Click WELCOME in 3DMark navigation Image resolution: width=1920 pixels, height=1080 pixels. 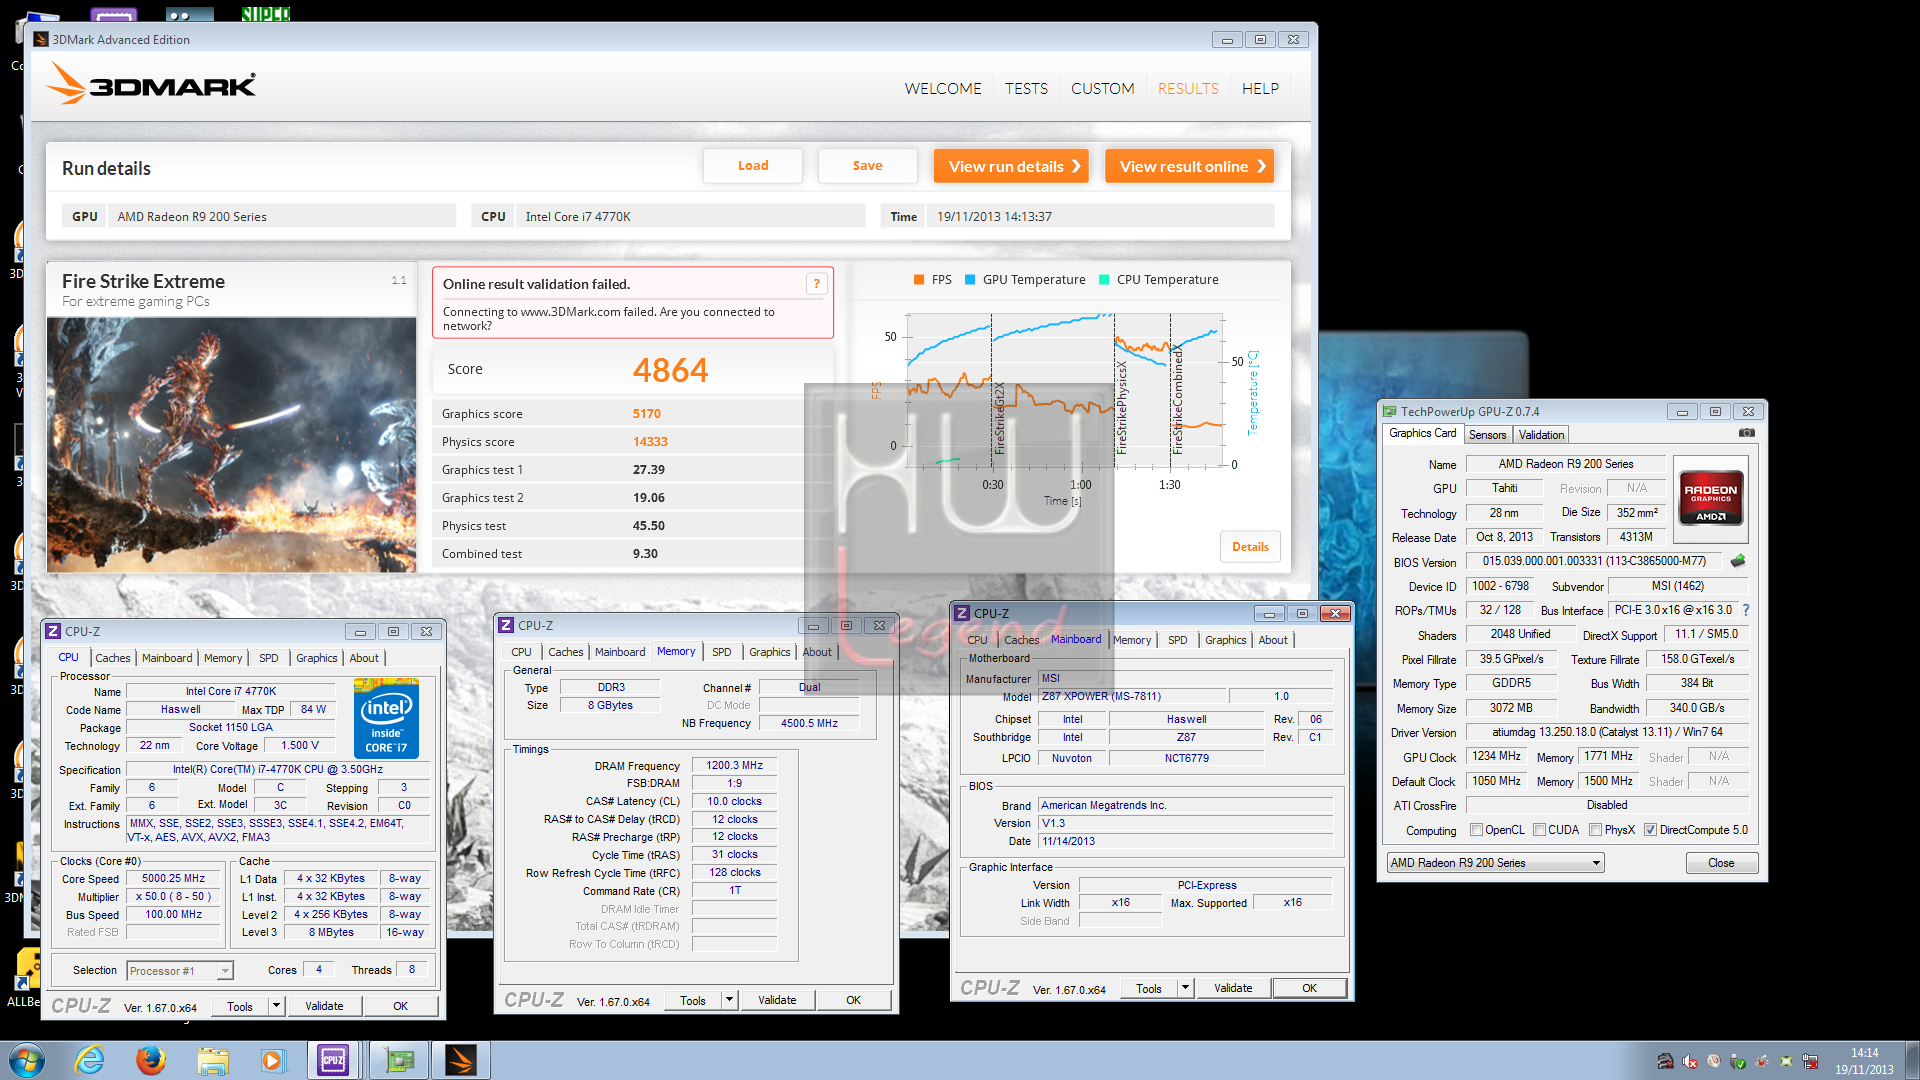click(x=943, y=88)
